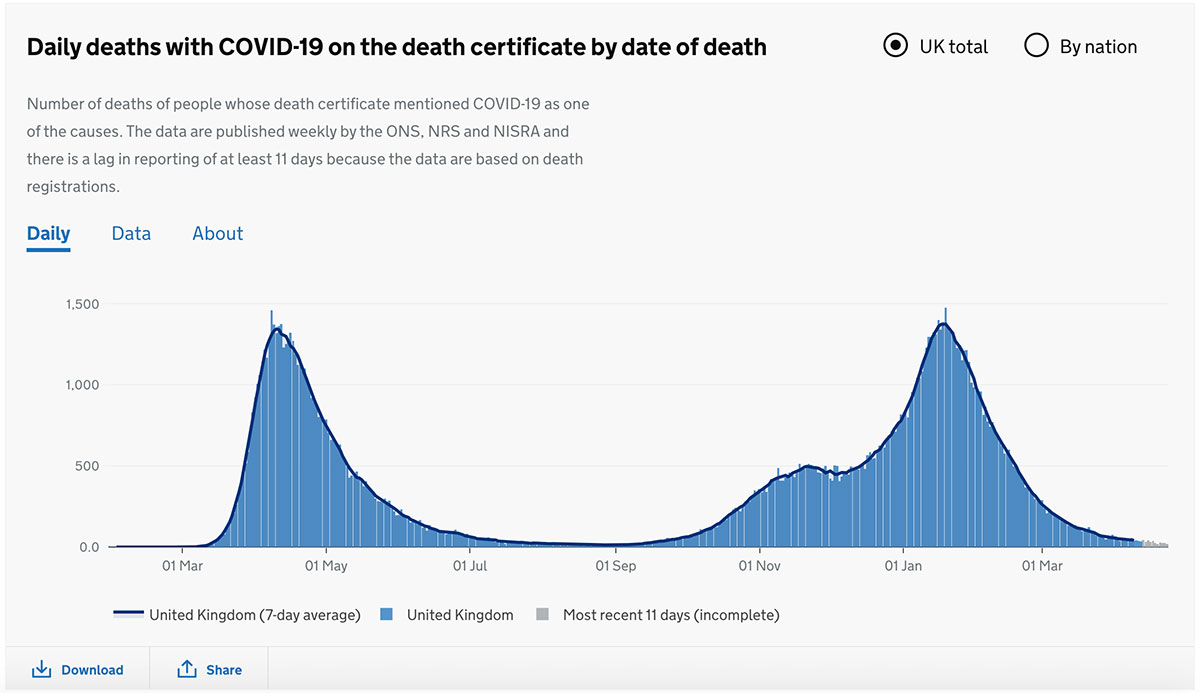
Task: Click the blue United Kingdom legend square
Action: 388,615
